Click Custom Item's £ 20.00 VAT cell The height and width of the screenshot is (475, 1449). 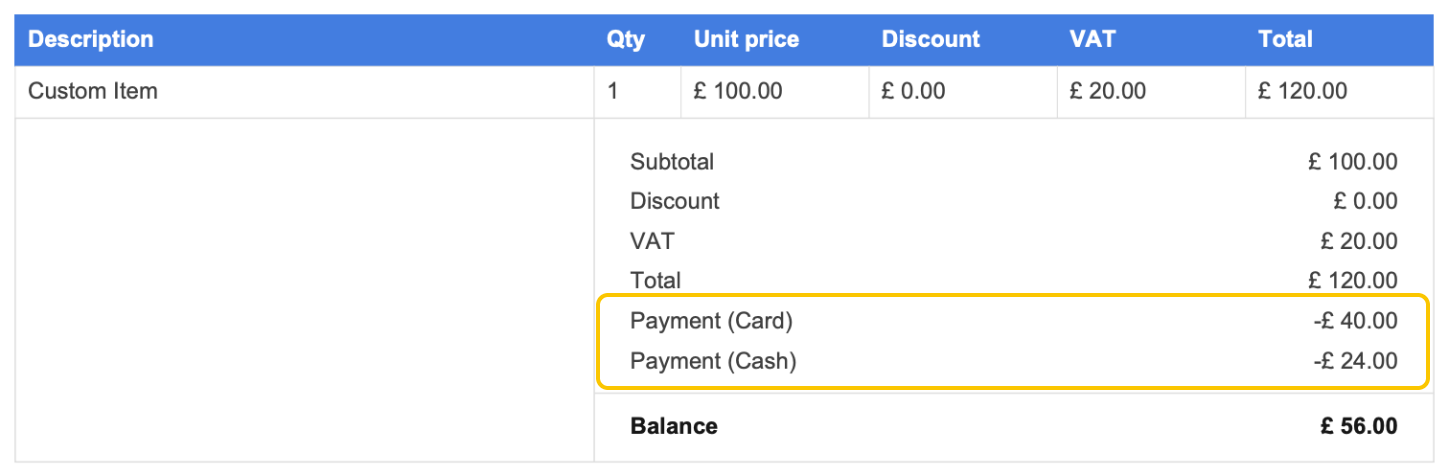point(1108,92)
